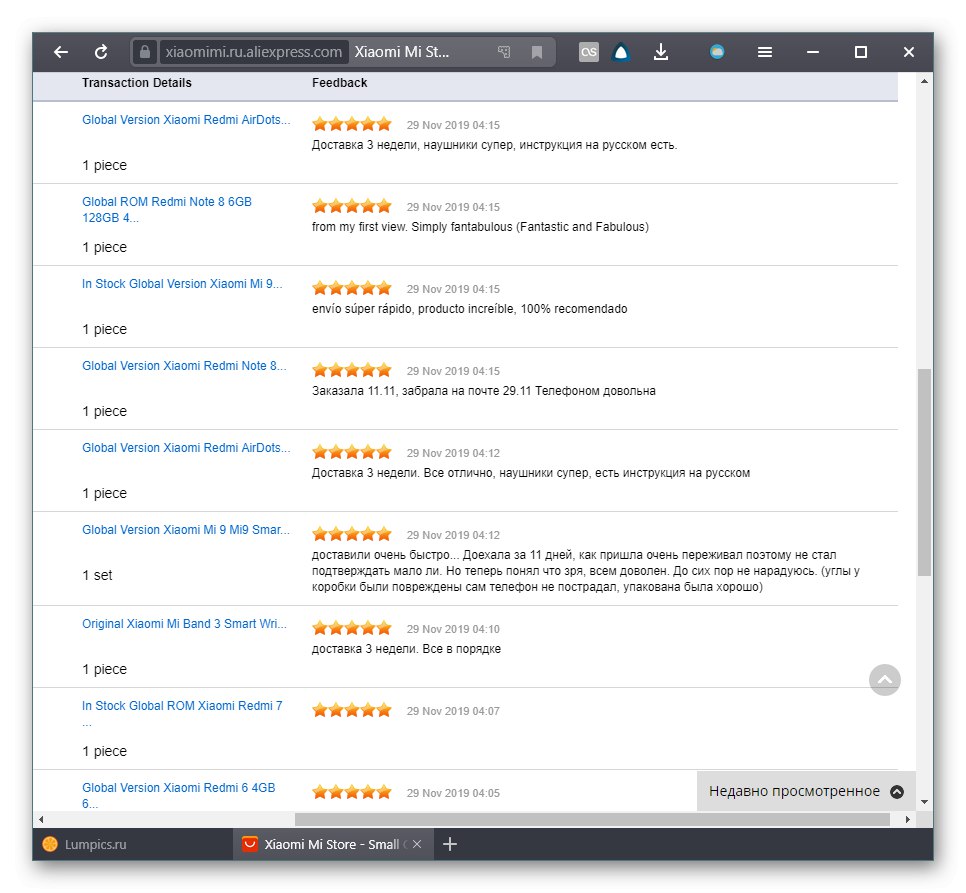966x893 pixels.
Task: Open the Global Version Xiaomi Redmi Note 8 link
Action: tap(184, 366)
